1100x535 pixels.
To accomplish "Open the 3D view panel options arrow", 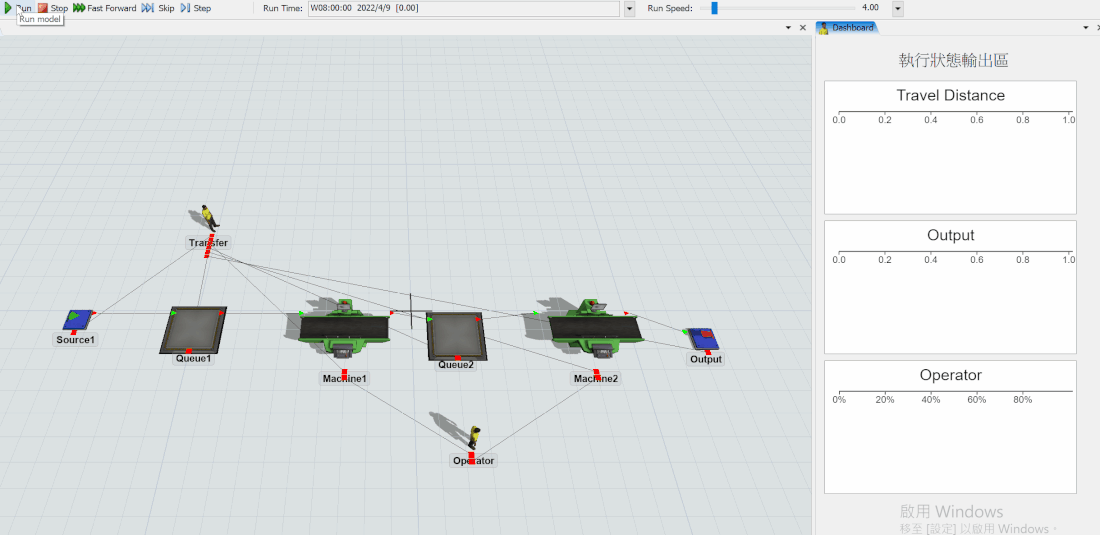I will 788,28.
